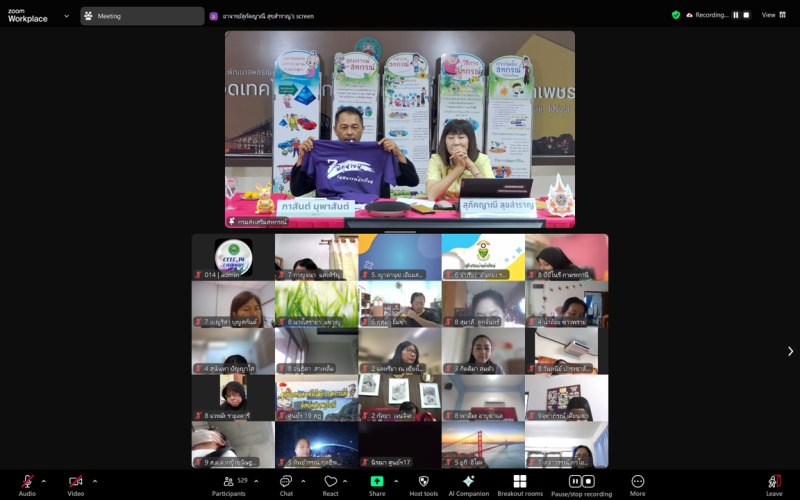Image resolution: width=800 pixels, height=500 pixels.
Task: Select the Meeting tab
Action: pyautogui.click(x=142, y=16)
